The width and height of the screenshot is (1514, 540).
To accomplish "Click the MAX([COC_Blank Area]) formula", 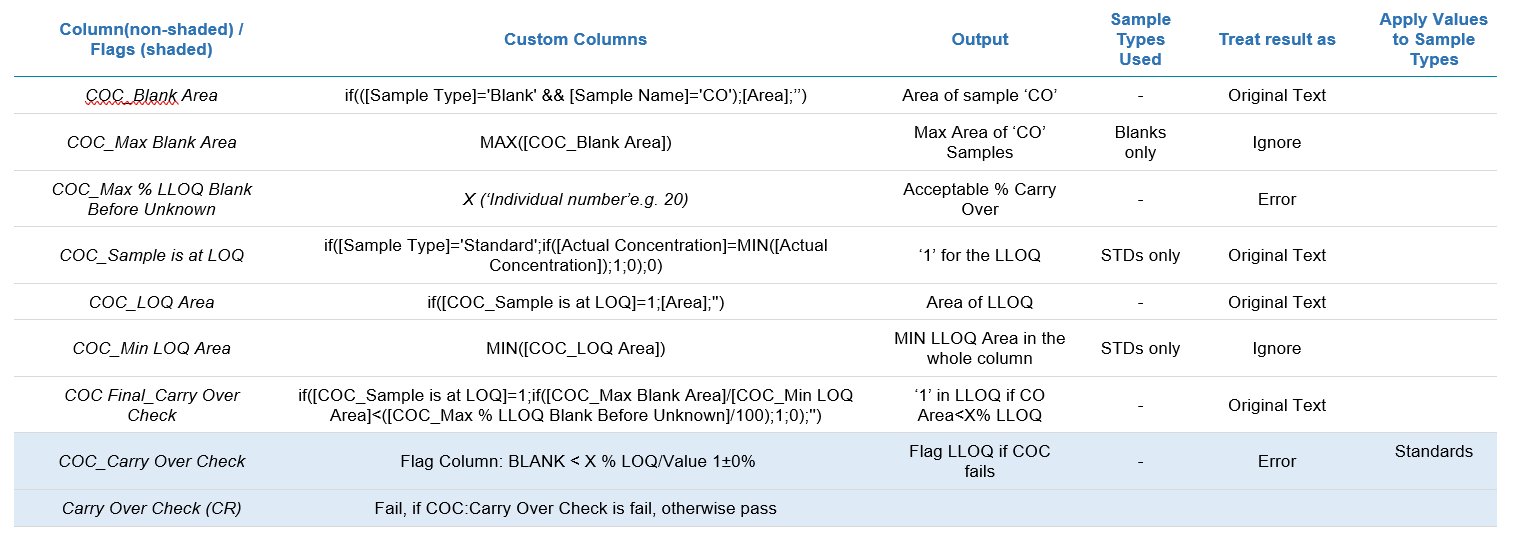I will coord(575,143).
